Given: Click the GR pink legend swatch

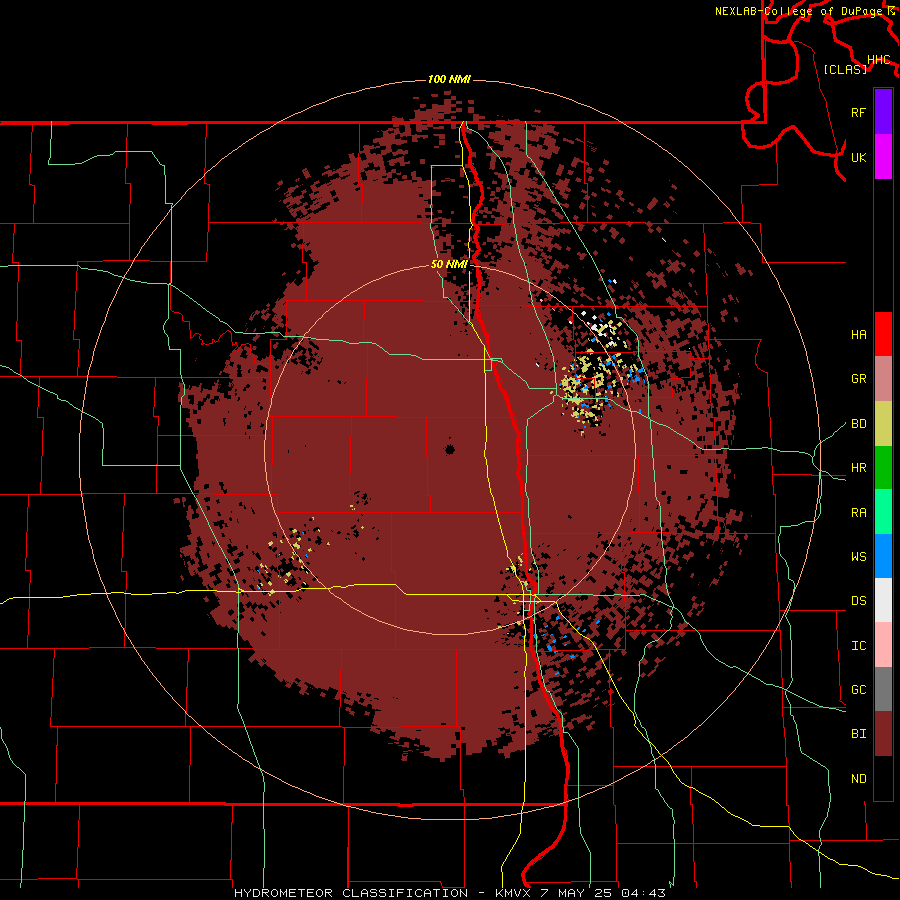Looking at the screenshot, I should pyautogui.click(x=883, y=379).
